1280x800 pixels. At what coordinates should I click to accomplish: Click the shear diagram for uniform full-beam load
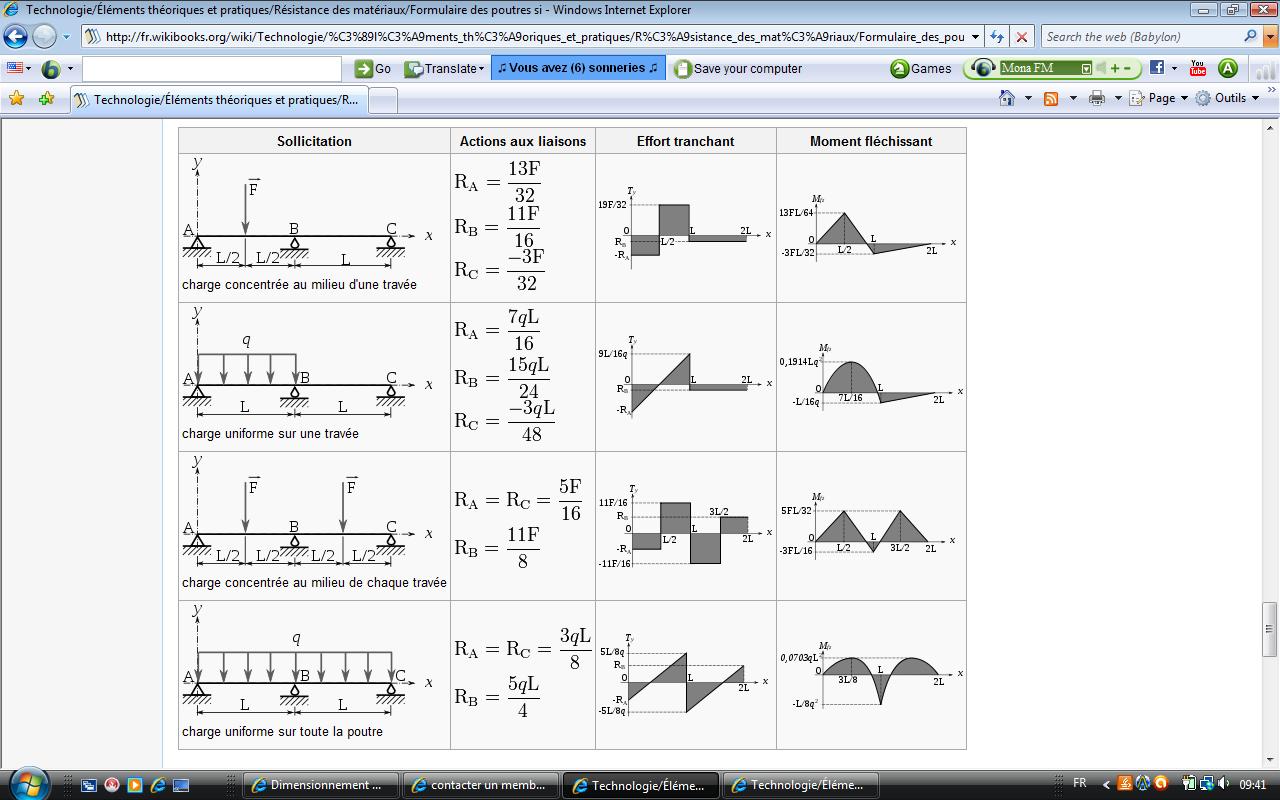click(x=686, y=675)
